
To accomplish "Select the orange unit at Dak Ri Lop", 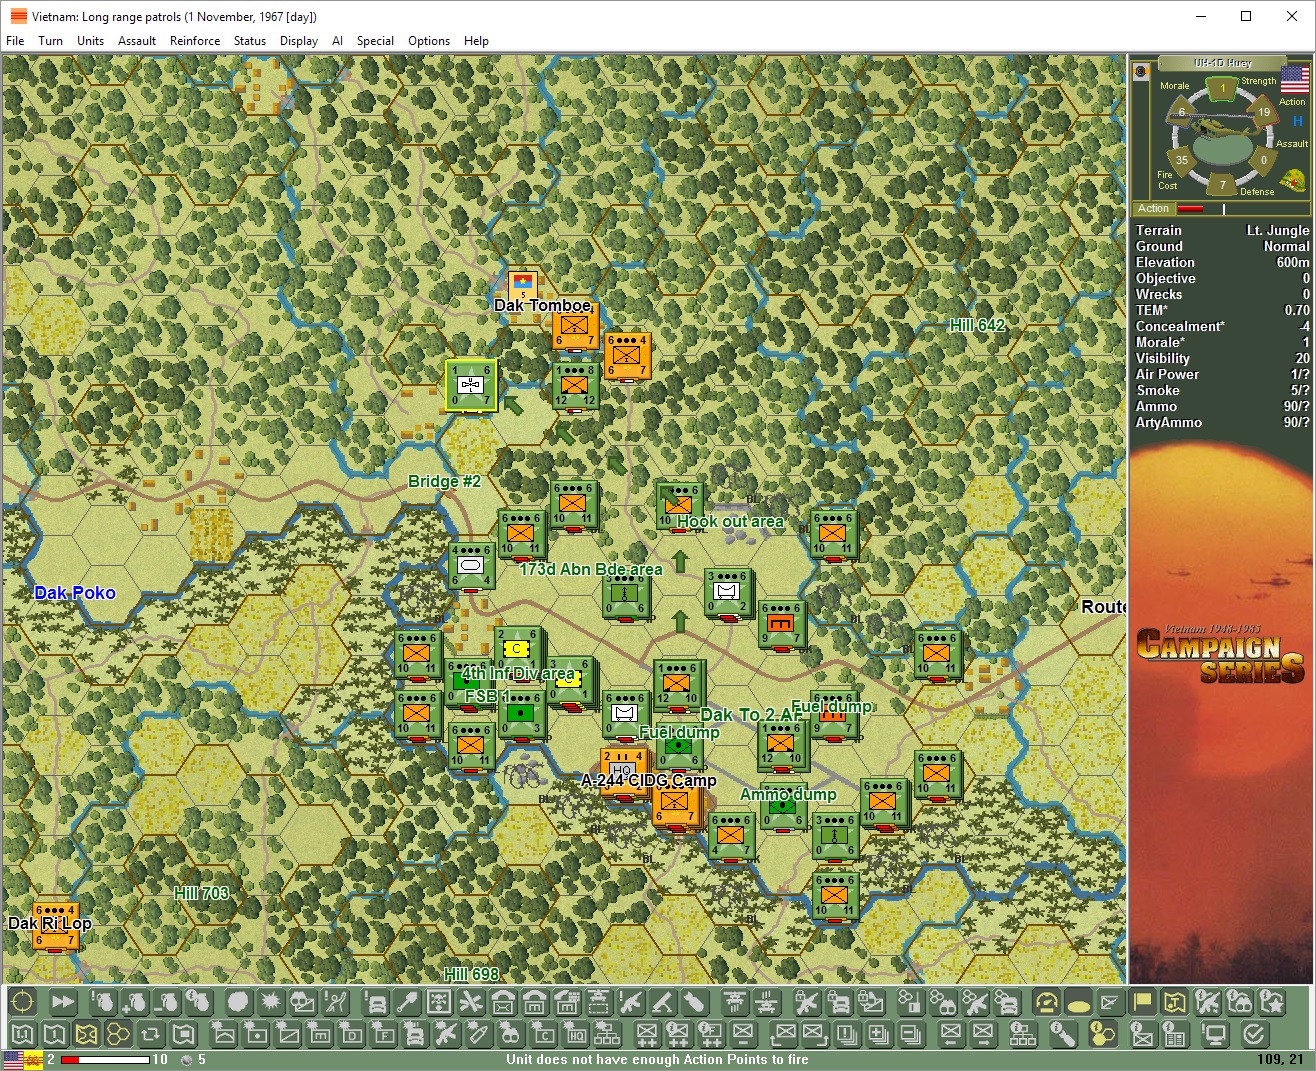I will point(56,926).
